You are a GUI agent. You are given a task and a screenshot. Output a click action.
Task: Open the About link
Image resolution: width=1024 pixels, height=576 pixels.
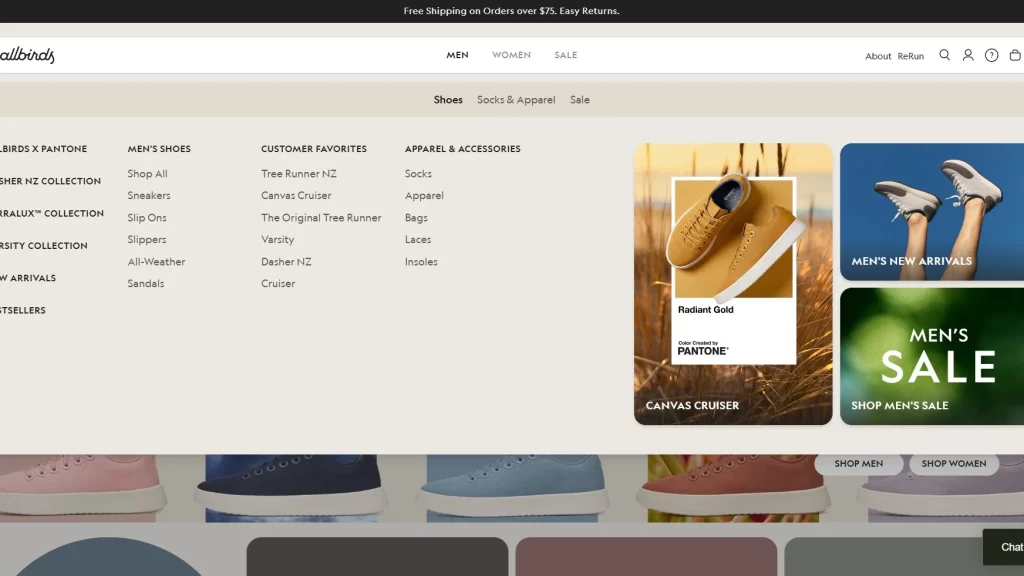click(x=878, y=56)
